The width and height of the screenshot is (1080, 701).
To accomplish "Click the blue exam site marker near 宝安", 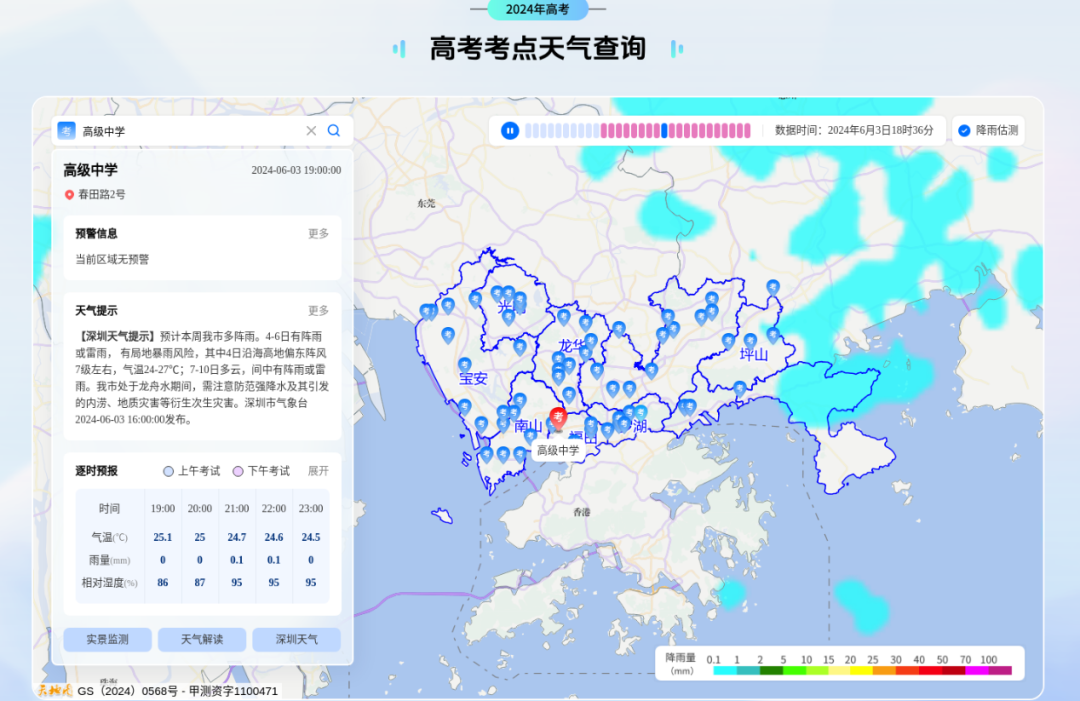I will 465,365.
